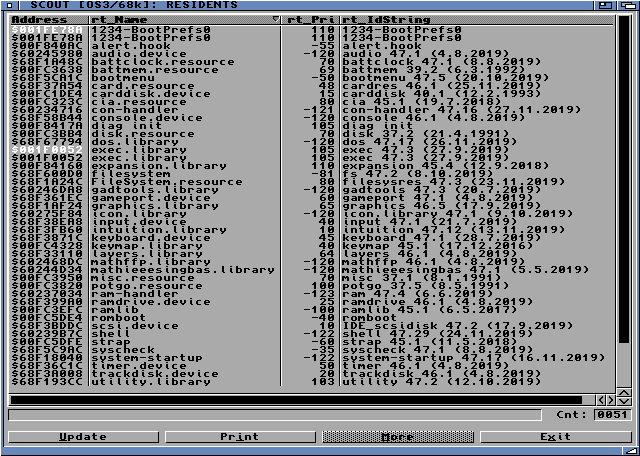Image resolution: width=640 pixels, height=456 pixels.
Task: Sort by the rt_Name column header
Action: (185, 20)
